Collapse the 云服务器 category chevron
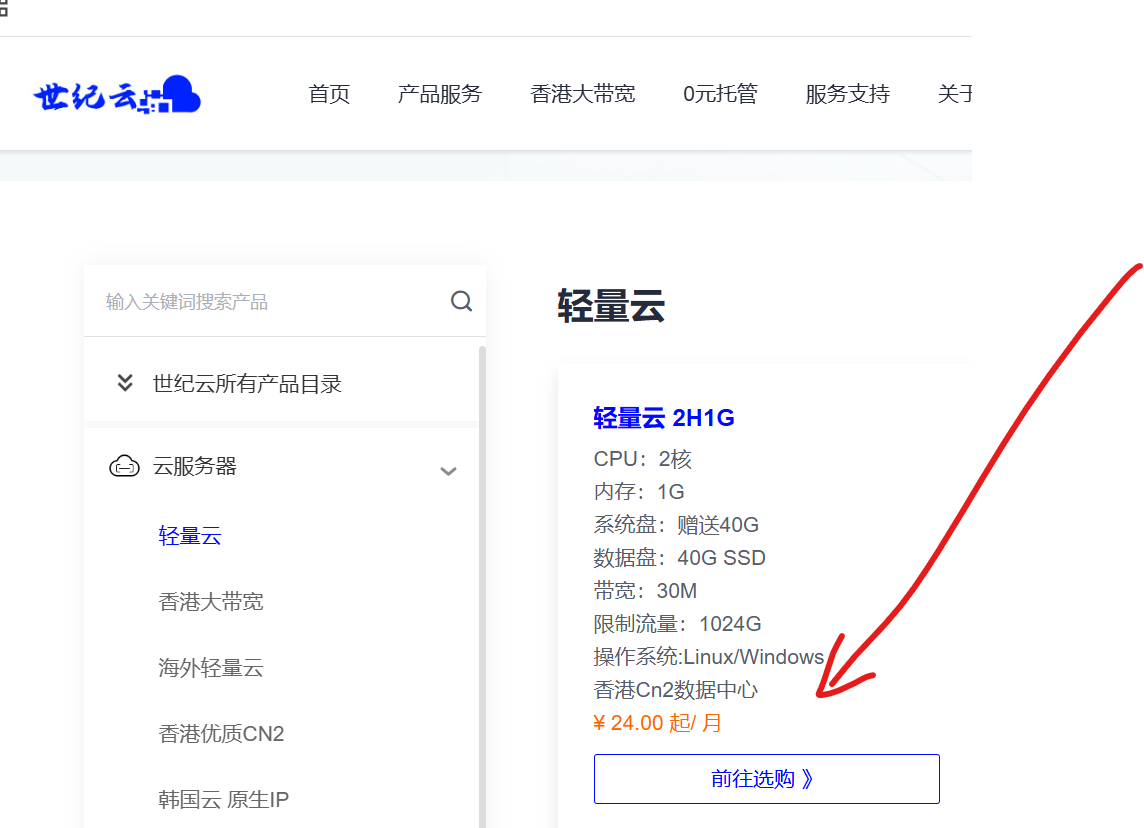Image resolution: width=1144 pixels, height=828 pixels. (448, 470)
